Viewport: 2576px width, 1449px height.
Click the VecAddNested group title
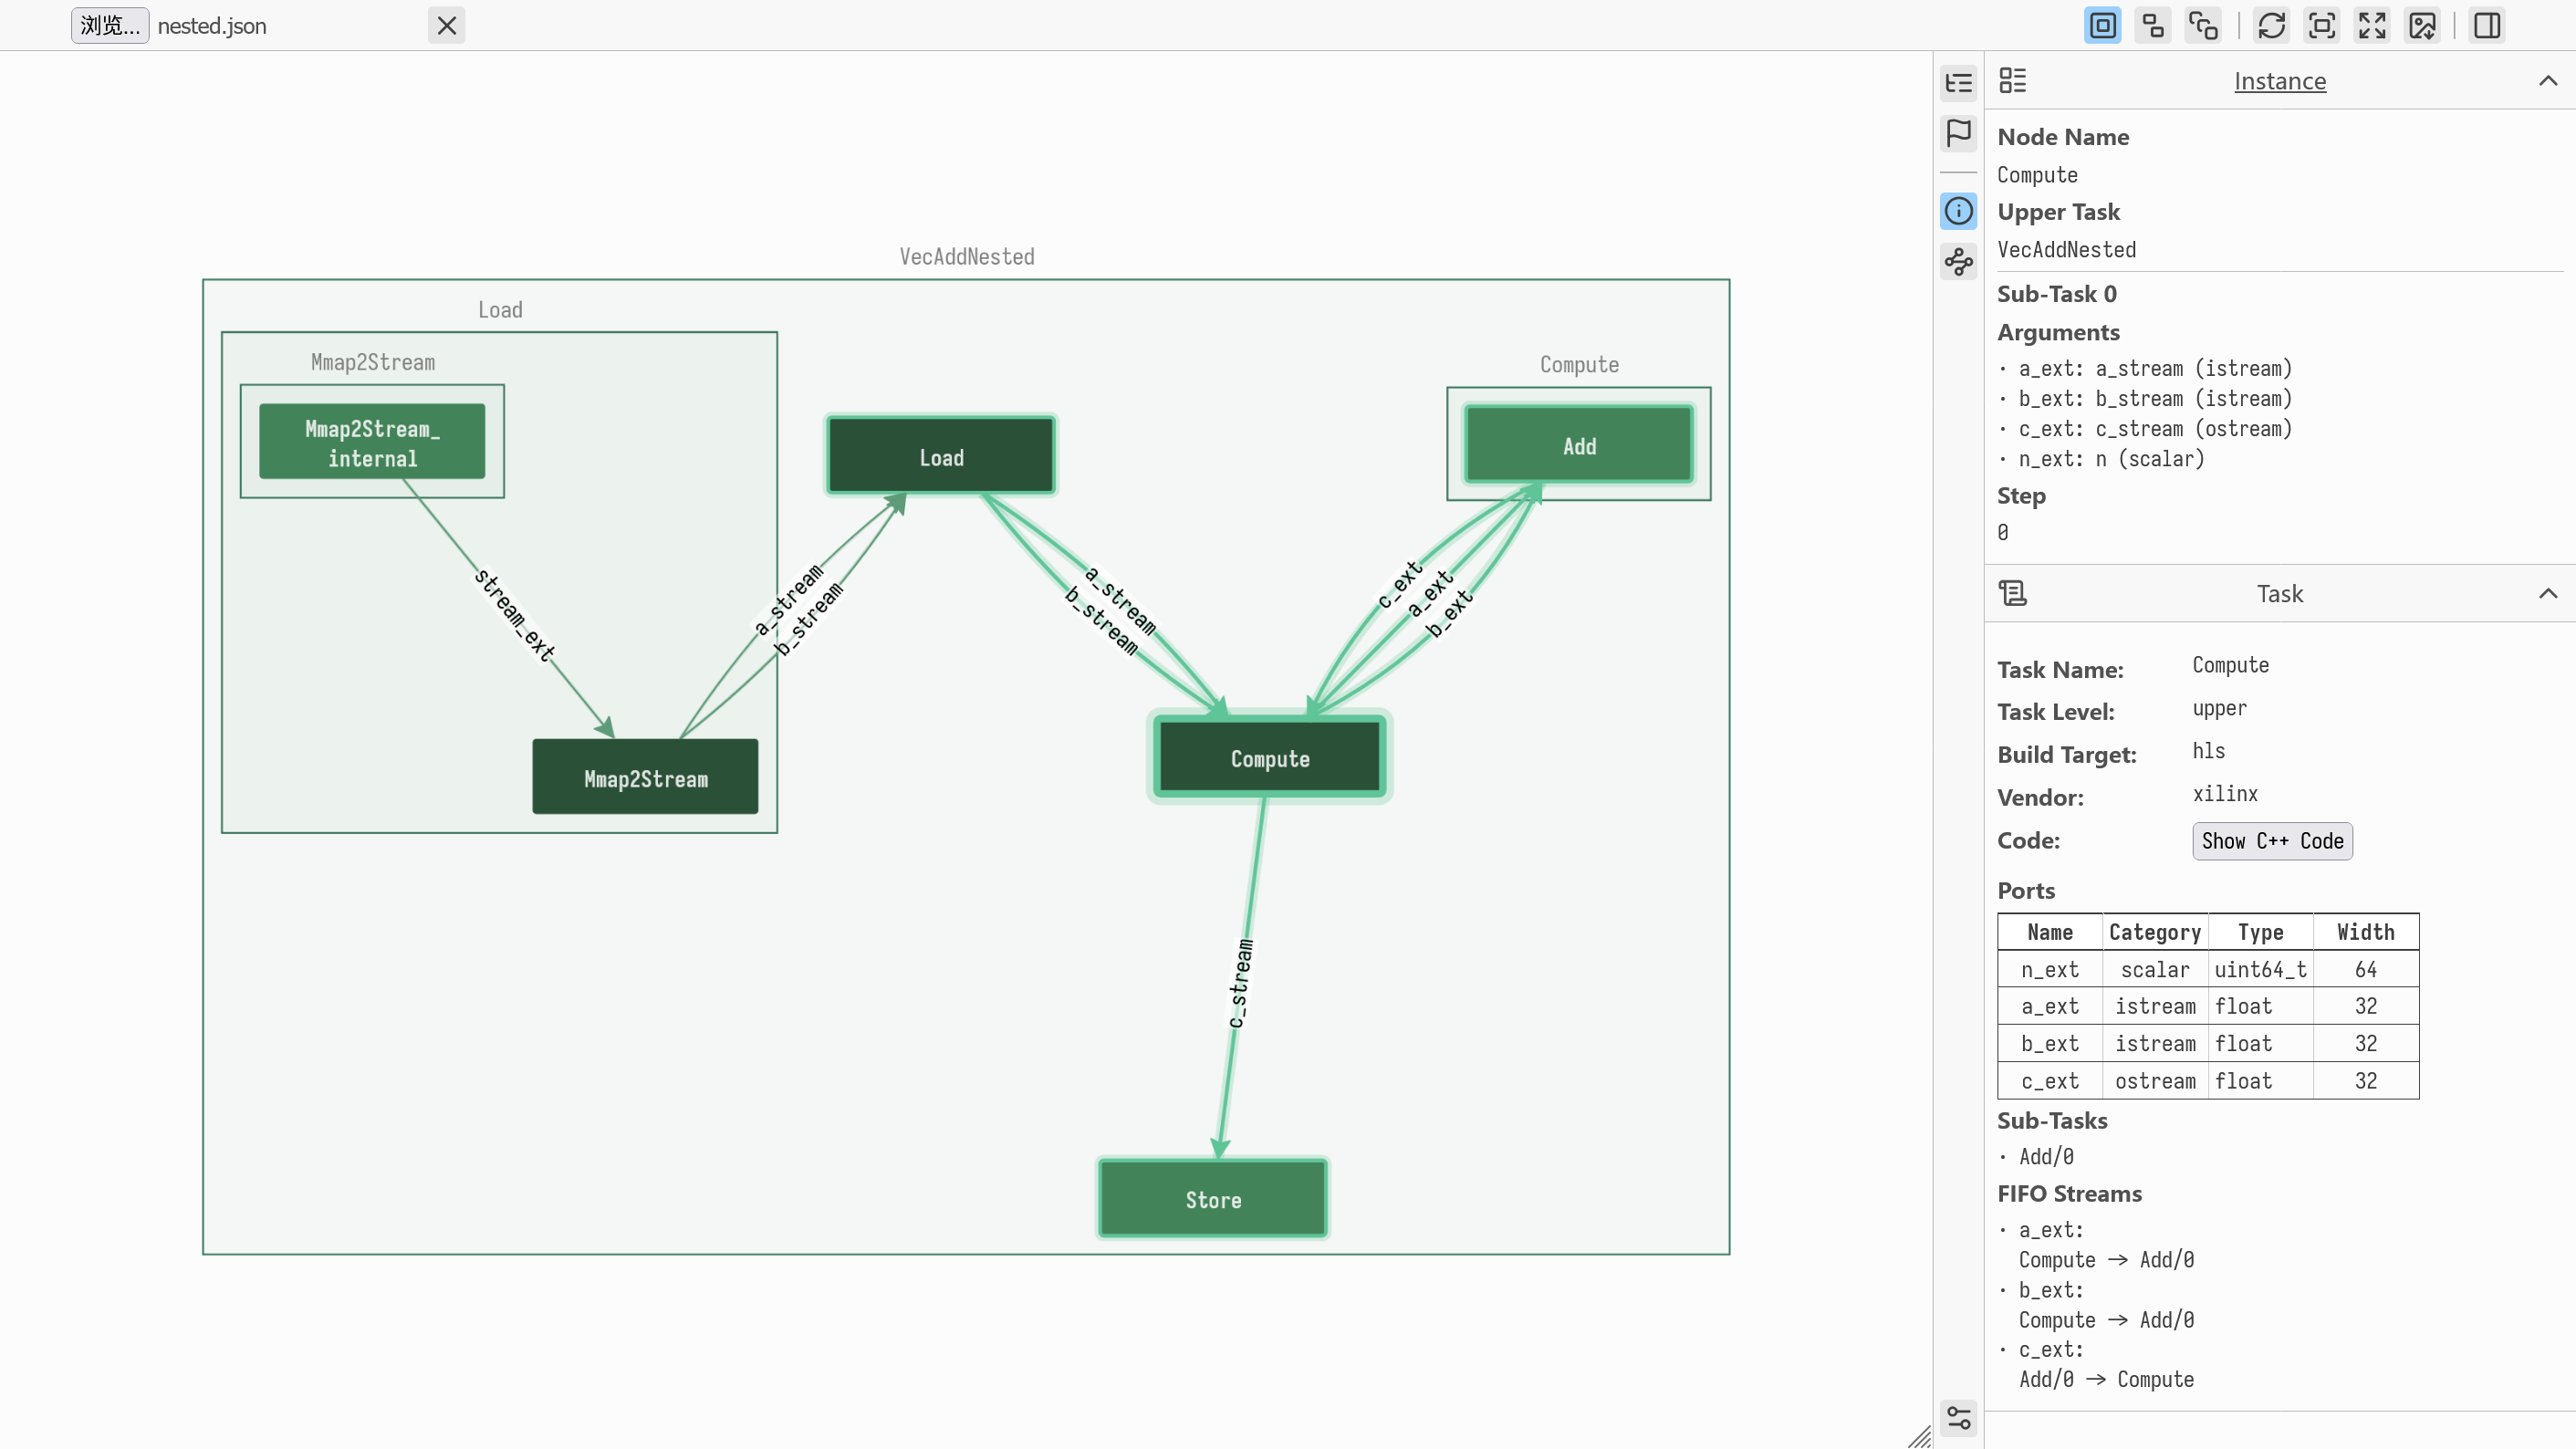tap(967, 257)
